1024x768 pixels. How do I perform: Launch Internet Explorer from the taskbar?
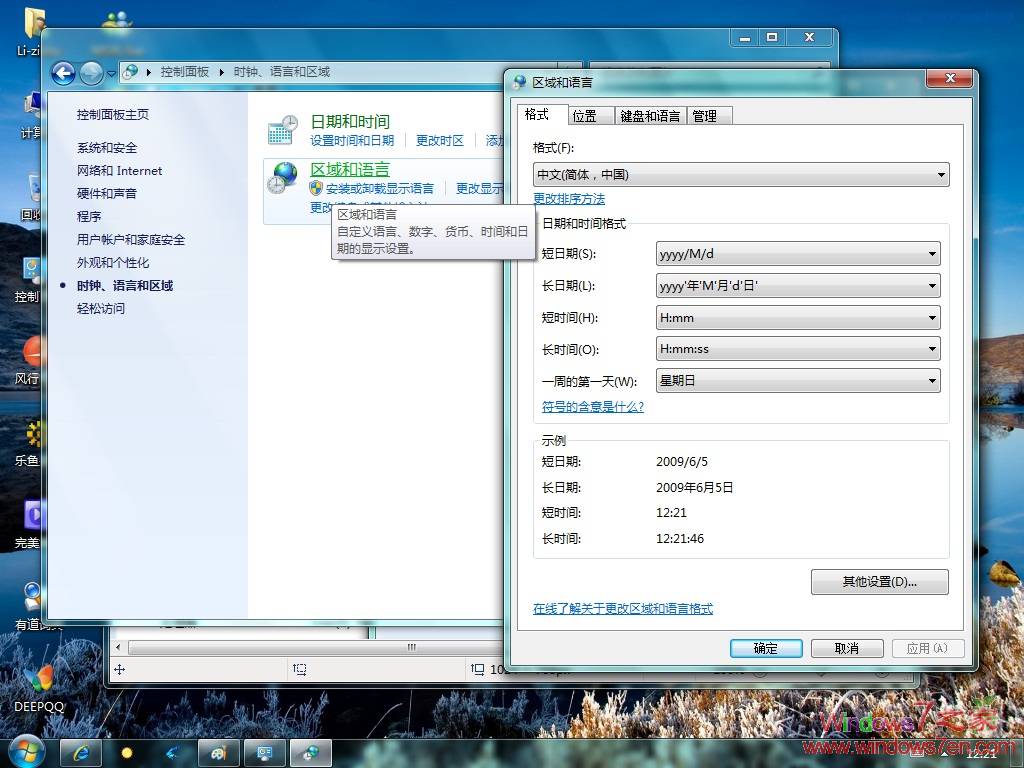(80, 753)
